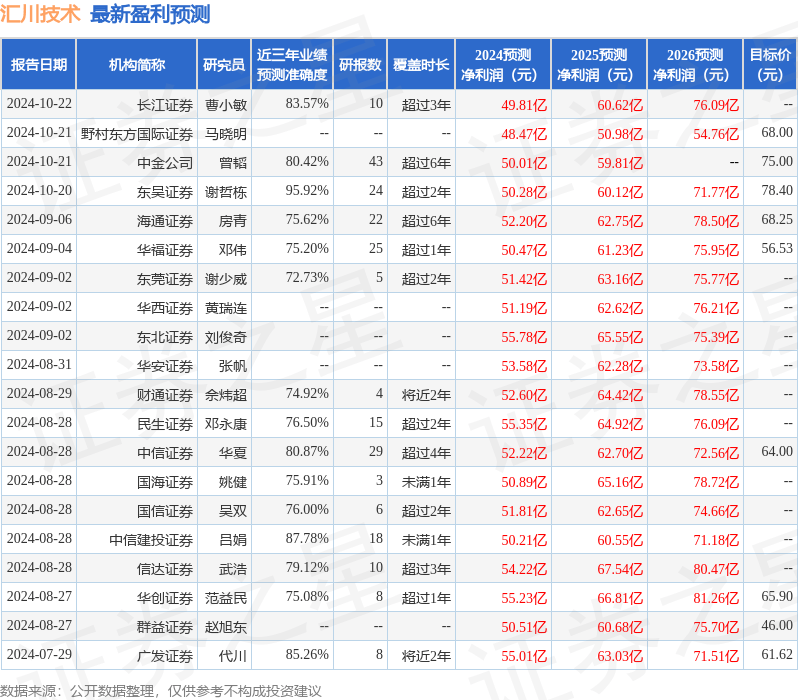
Task: Click target price 61.62
Action: click(777, 654)
